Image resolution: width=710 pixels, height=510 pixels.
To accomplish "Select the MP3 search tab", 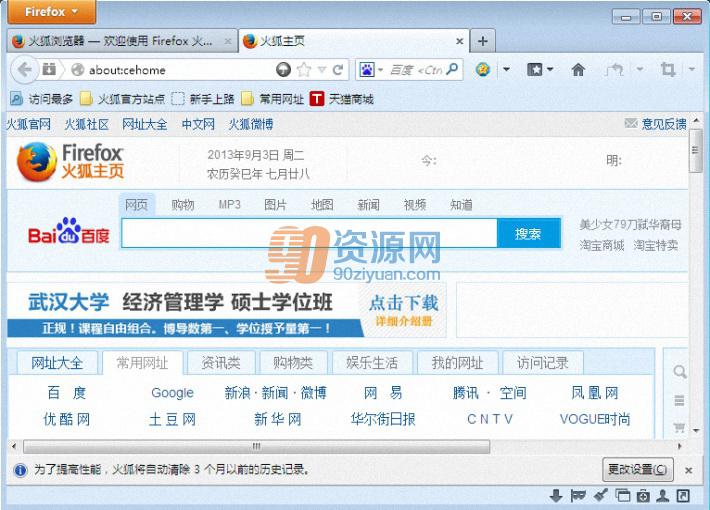I will tap(230, 205).
